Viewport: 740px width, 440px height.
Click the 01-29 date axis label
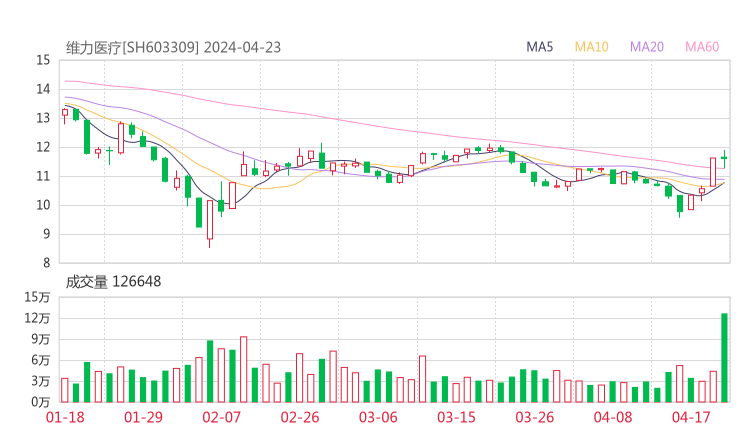[143, 417]
